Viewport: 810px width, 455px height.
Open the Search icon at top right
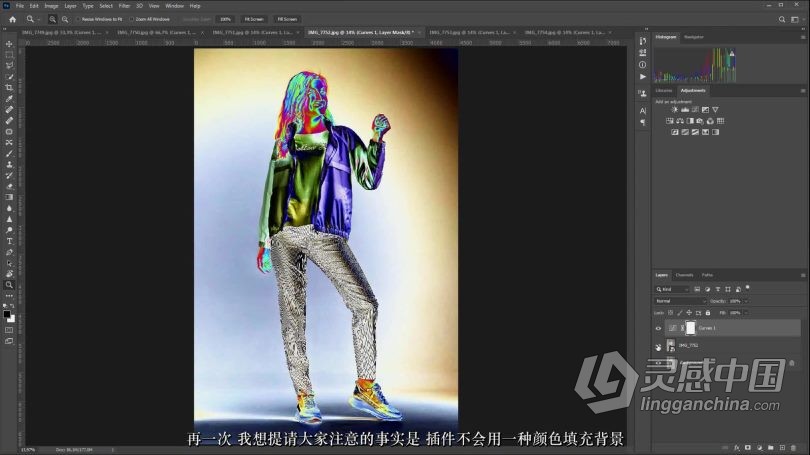pyautogui.click(x=782, y=19)
